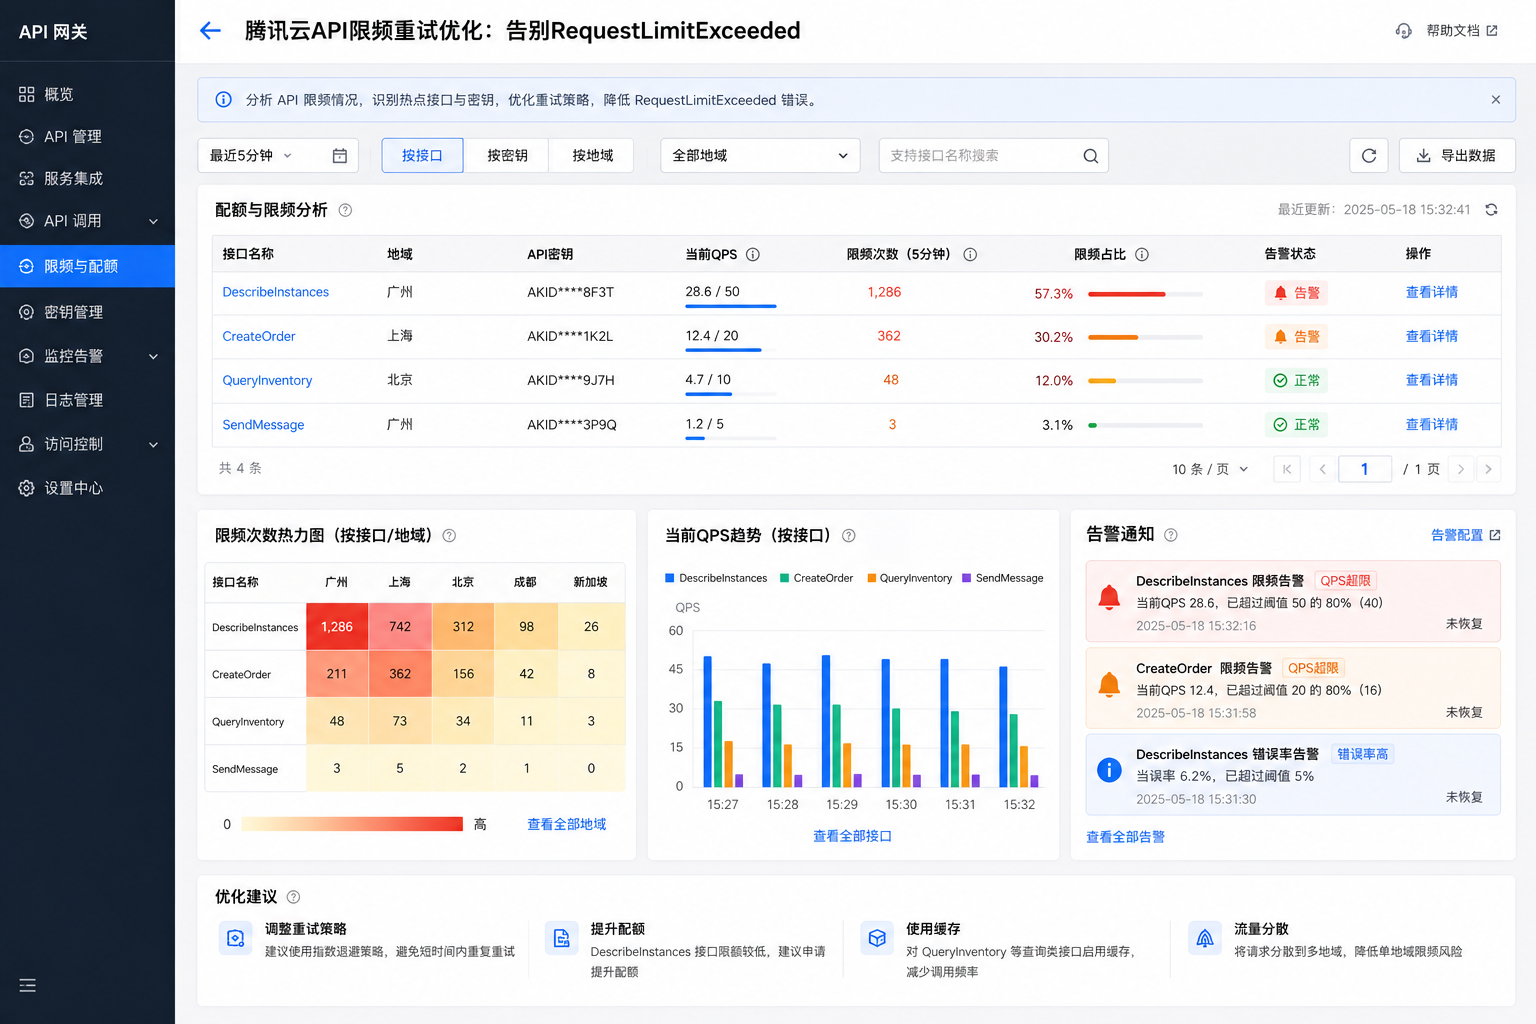
Task: Open API 管理 in the sidebar
Action: coord(87,136)
